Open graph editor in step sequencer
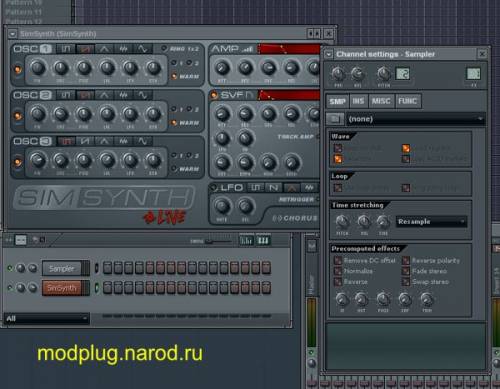The width and height of the screenshot is (500, 389). pyautogui.click(x=246, y=240)
